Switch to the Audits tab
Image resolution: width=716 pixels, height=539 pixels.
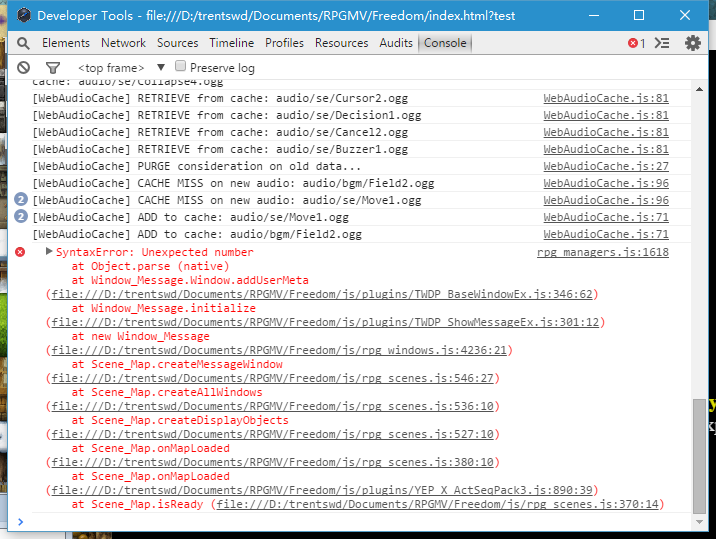point(396,43)
